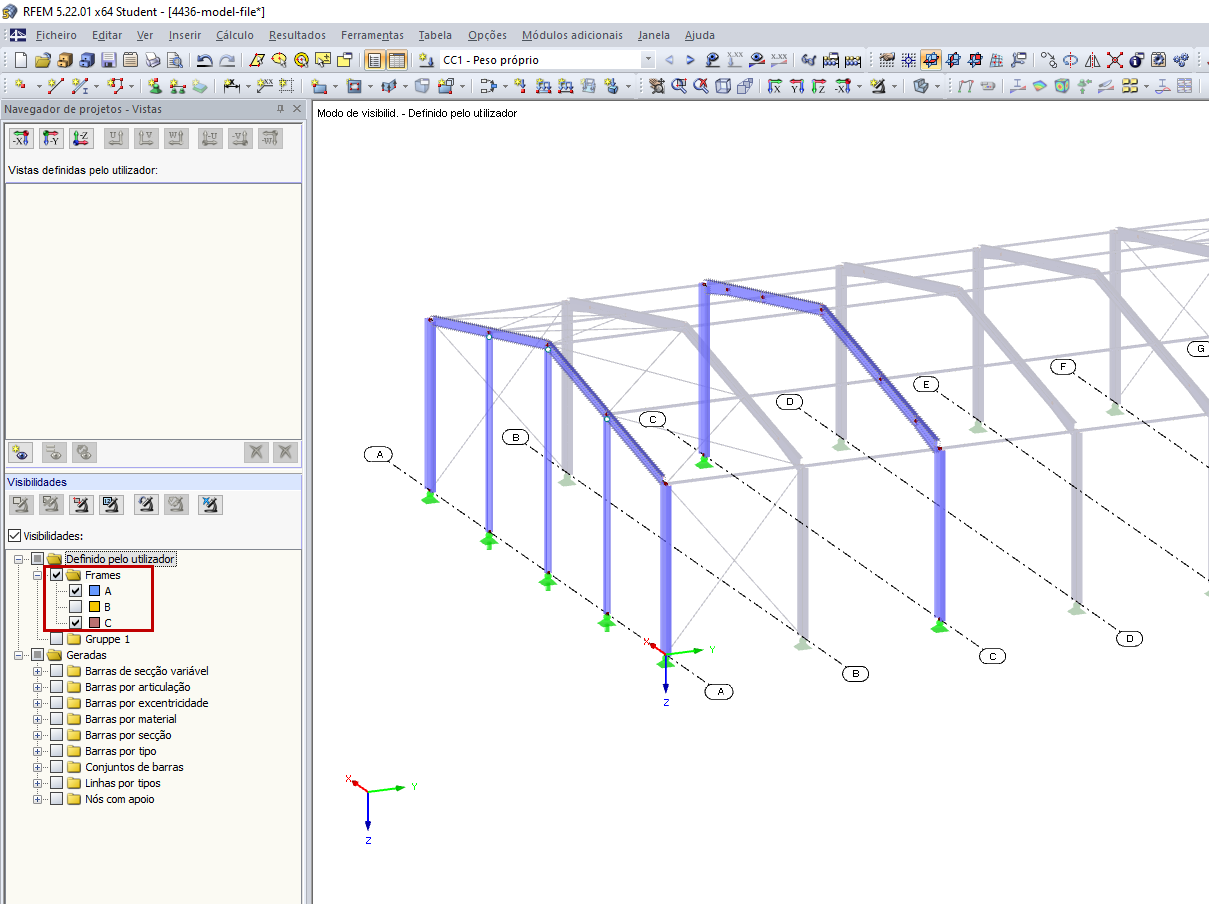Select view in -Y direction in navigator
Image resolution: width=1209 pixels, height=904 pixels.
[51, 138]
